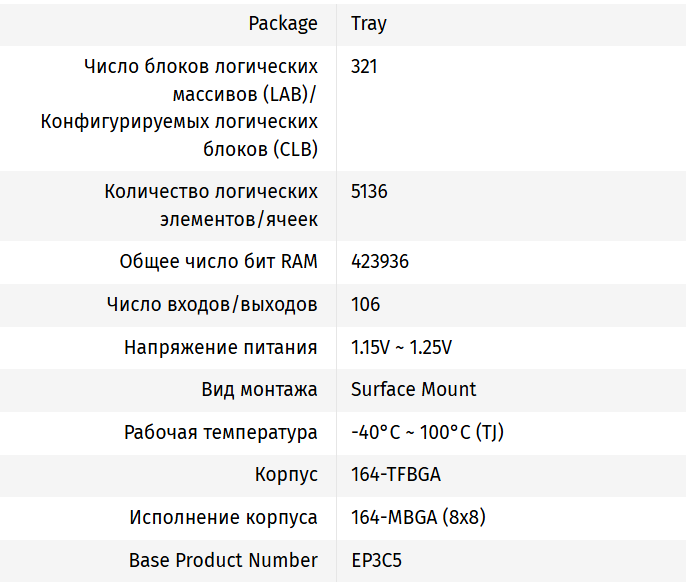This screenshot has width=686, height=586.
Task: Click the "Количество логических элементов/ячеек" label
Action: (211, 205)
